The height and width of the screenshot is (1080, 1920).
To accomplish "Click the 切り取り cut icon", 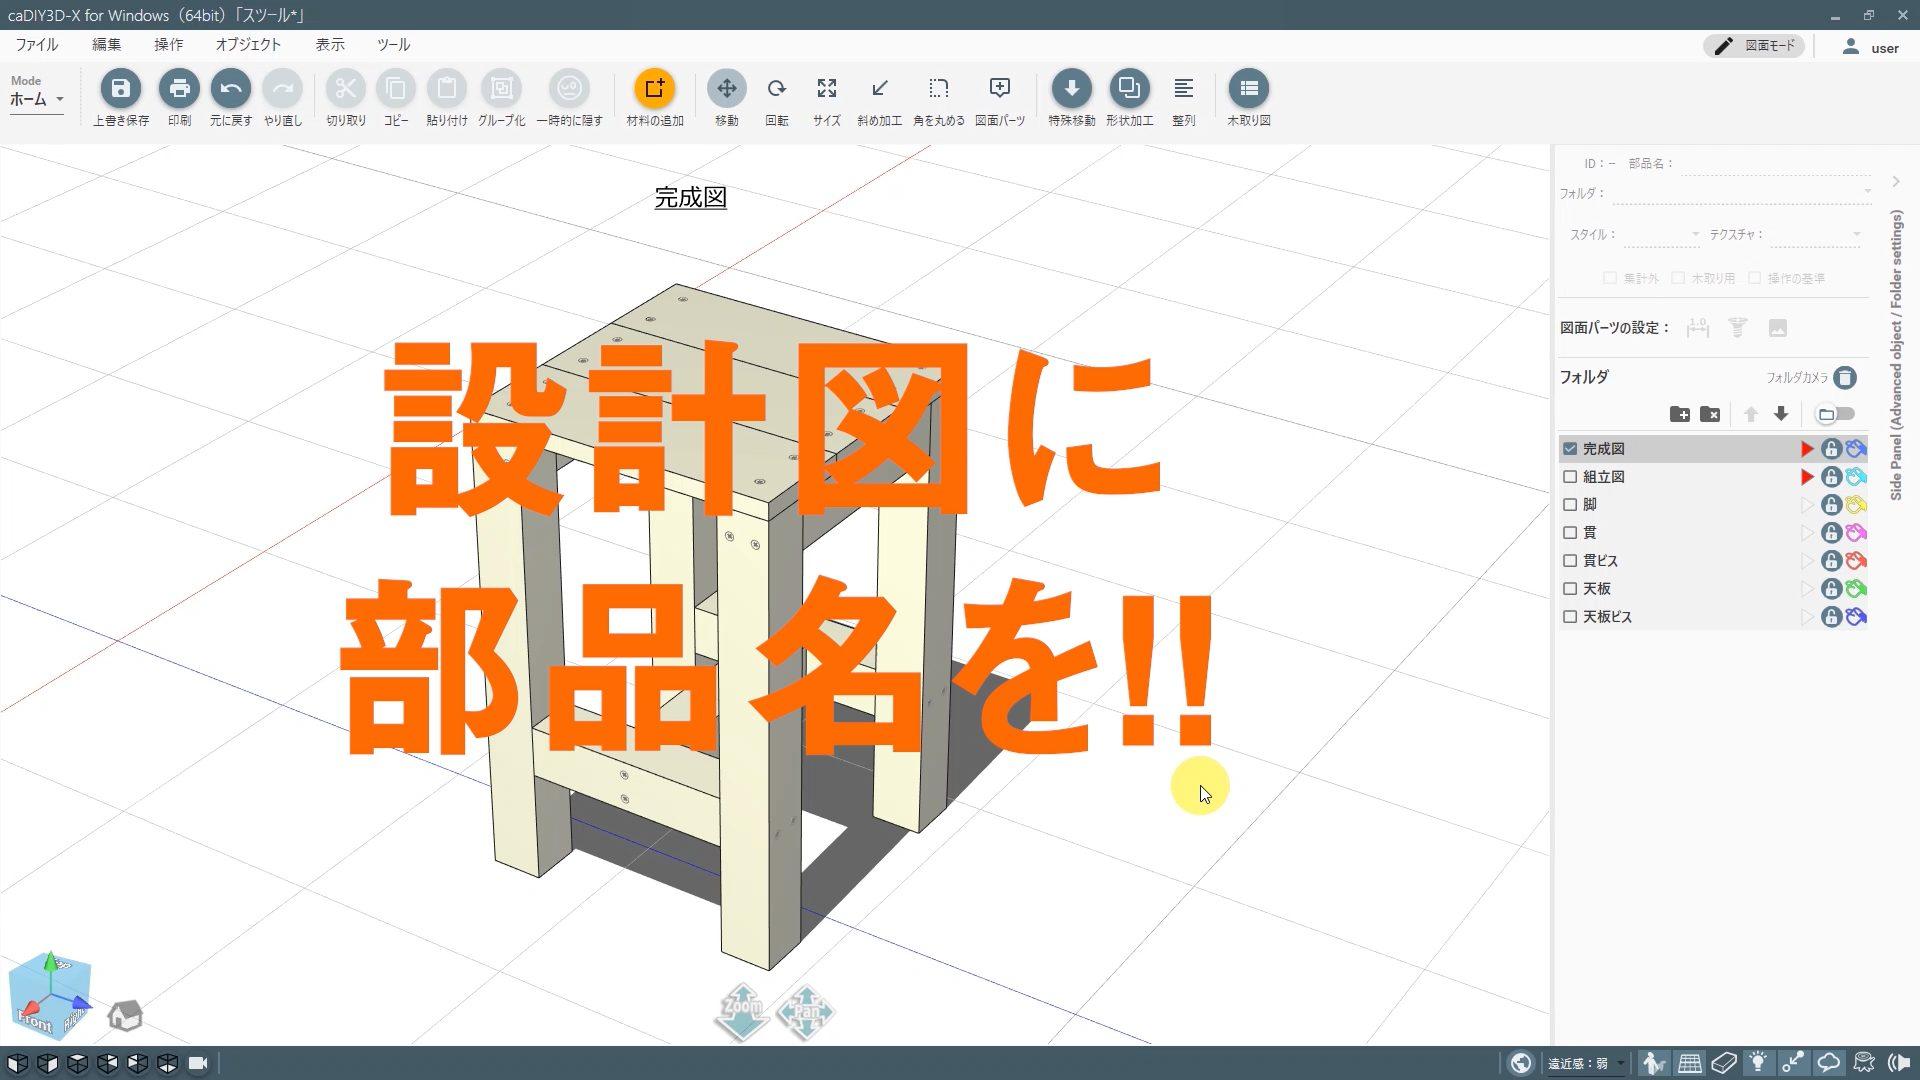I will [346, 88].
